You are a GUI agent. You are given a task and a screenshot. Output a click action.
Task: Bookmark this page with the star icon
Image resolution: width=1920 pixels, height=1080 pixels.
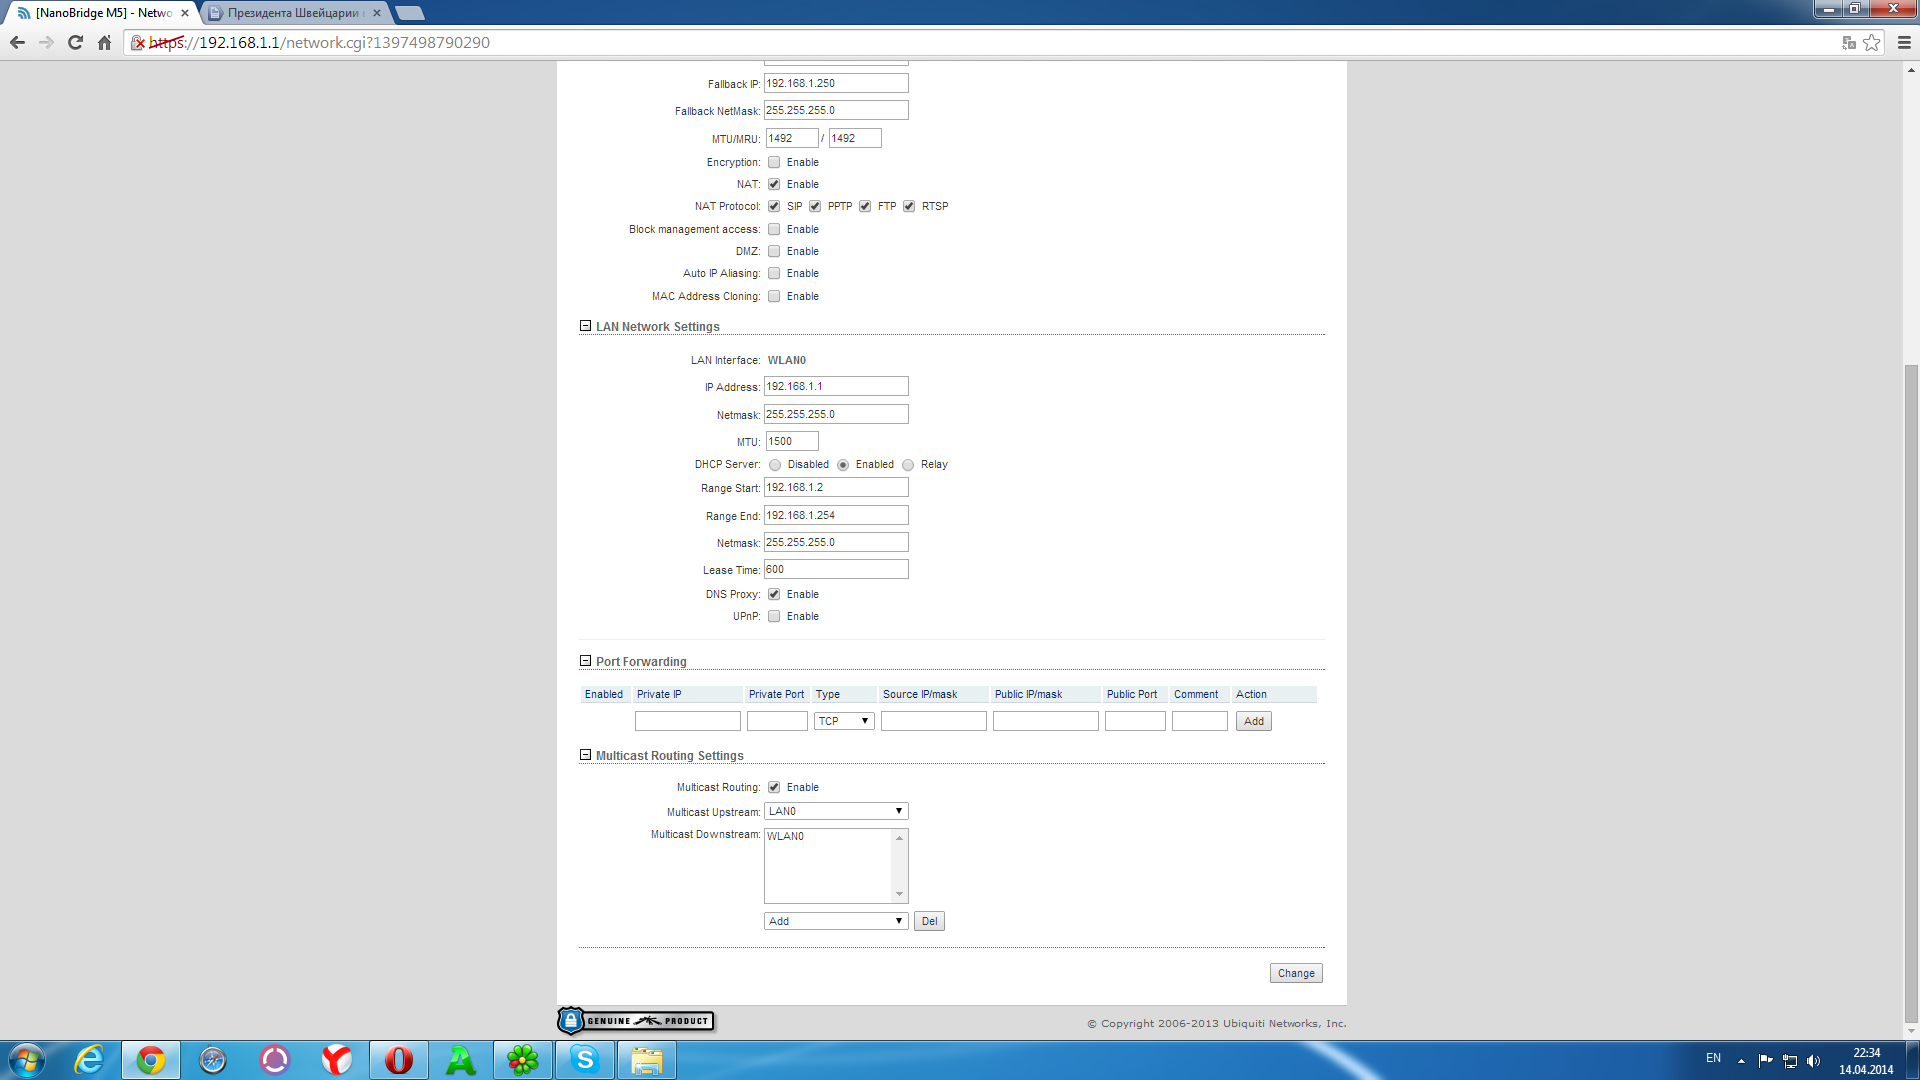click(x=1872, y=42)
